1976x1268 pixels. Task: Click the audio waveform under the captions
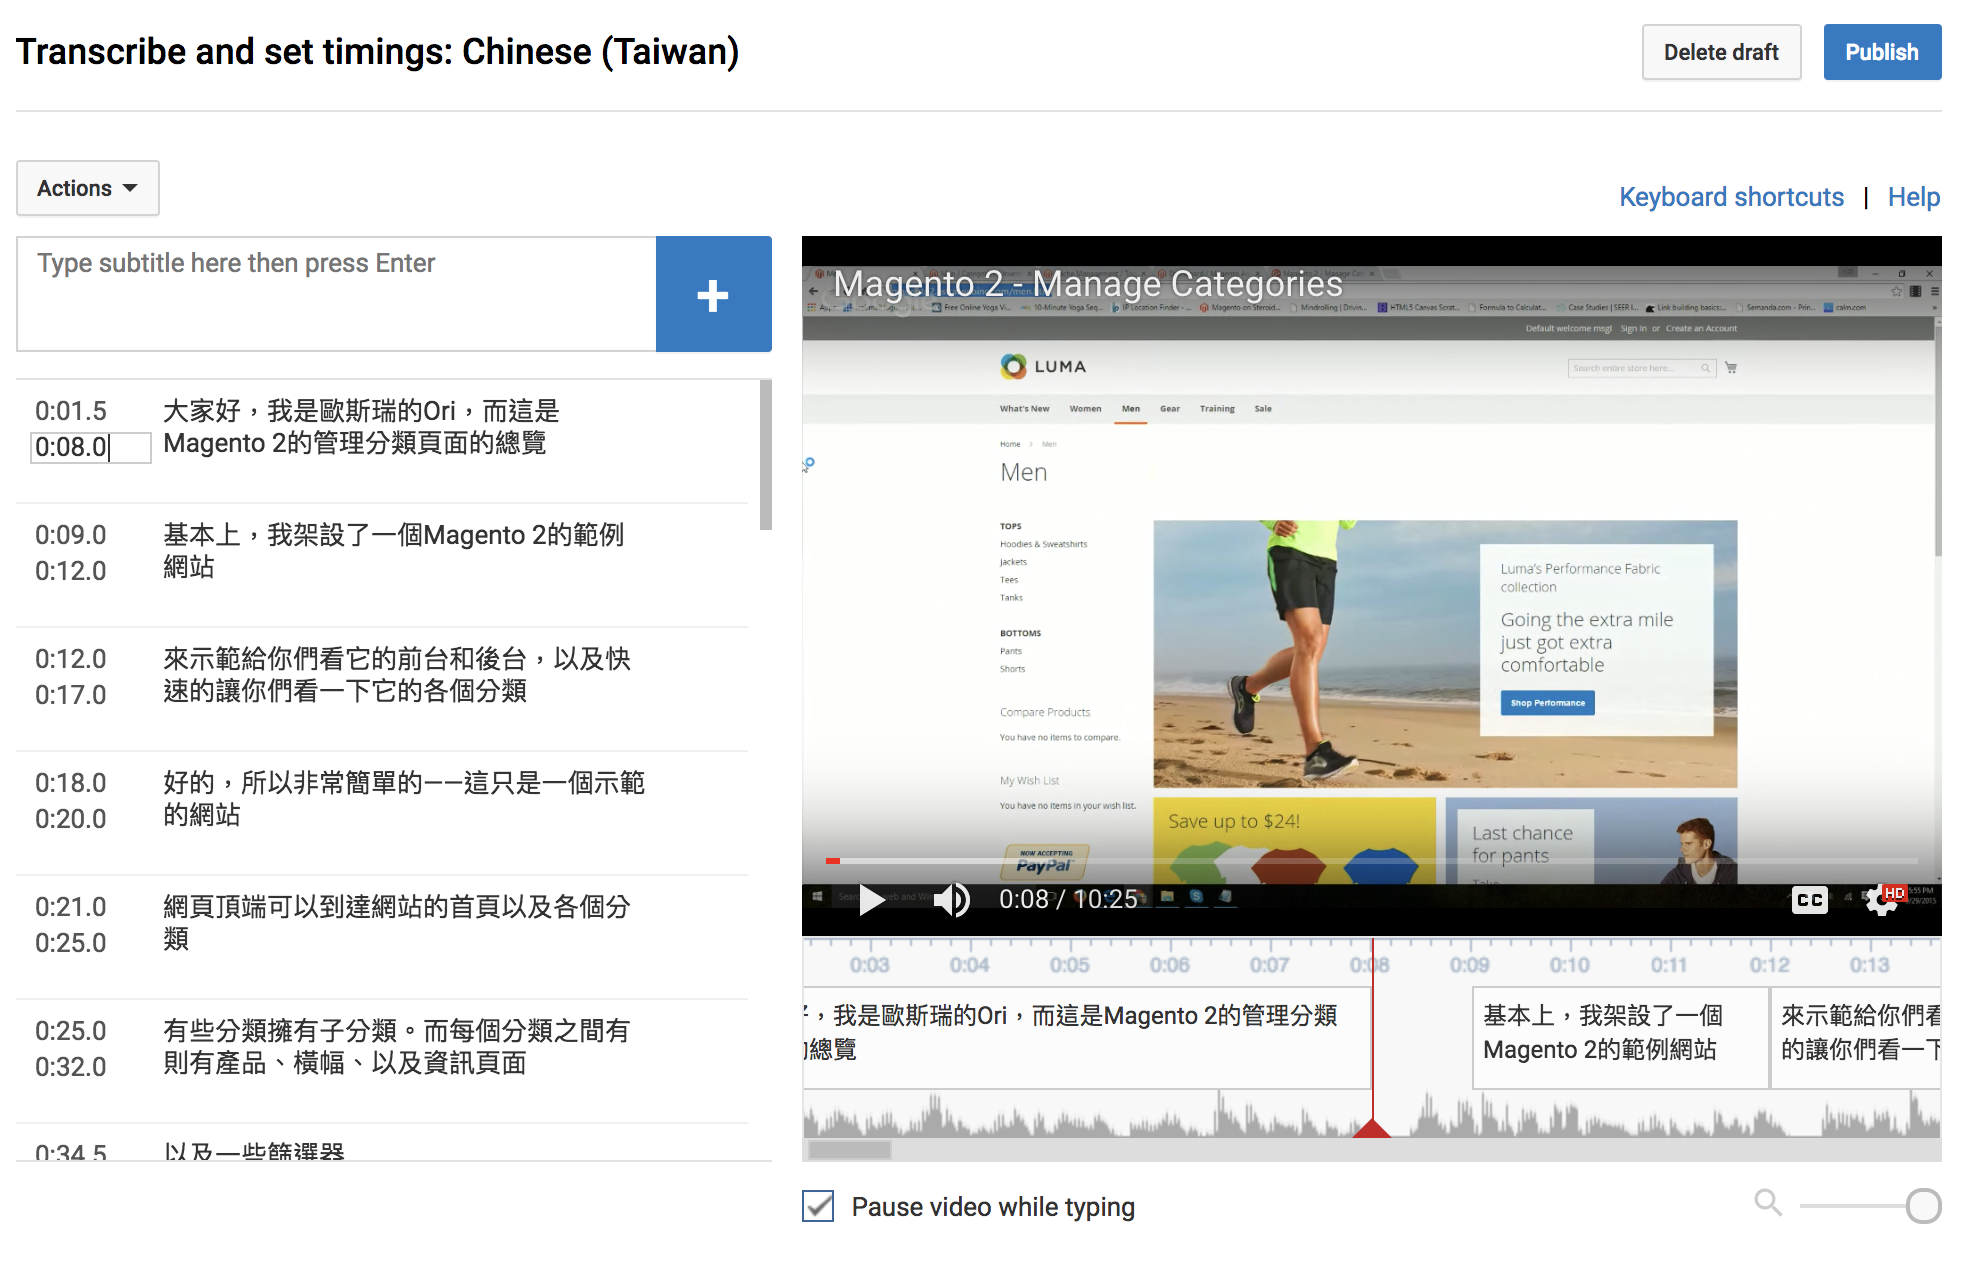[x=1372, y=1114]
